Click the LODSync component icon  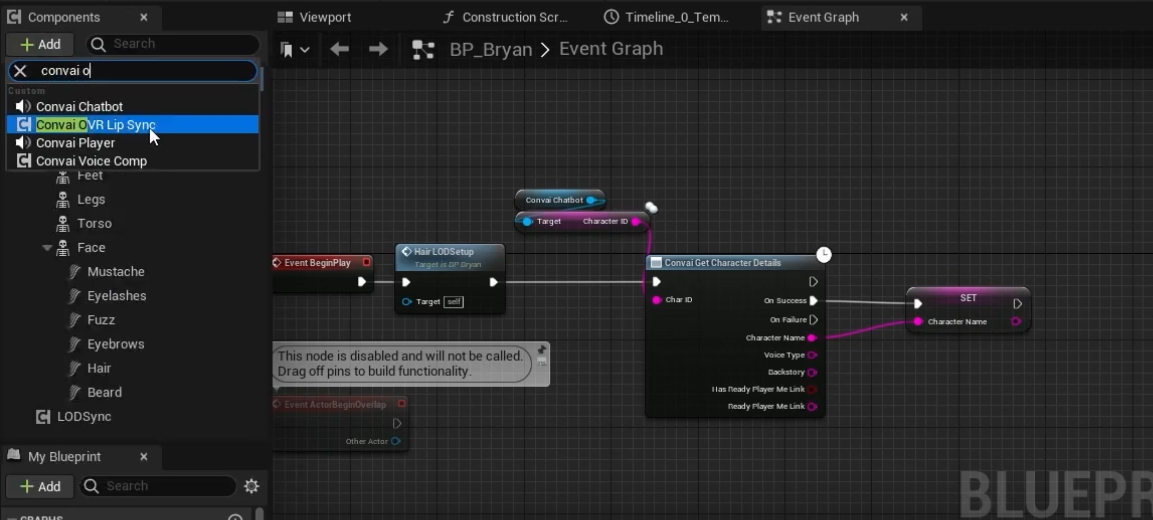click(43, 417)
